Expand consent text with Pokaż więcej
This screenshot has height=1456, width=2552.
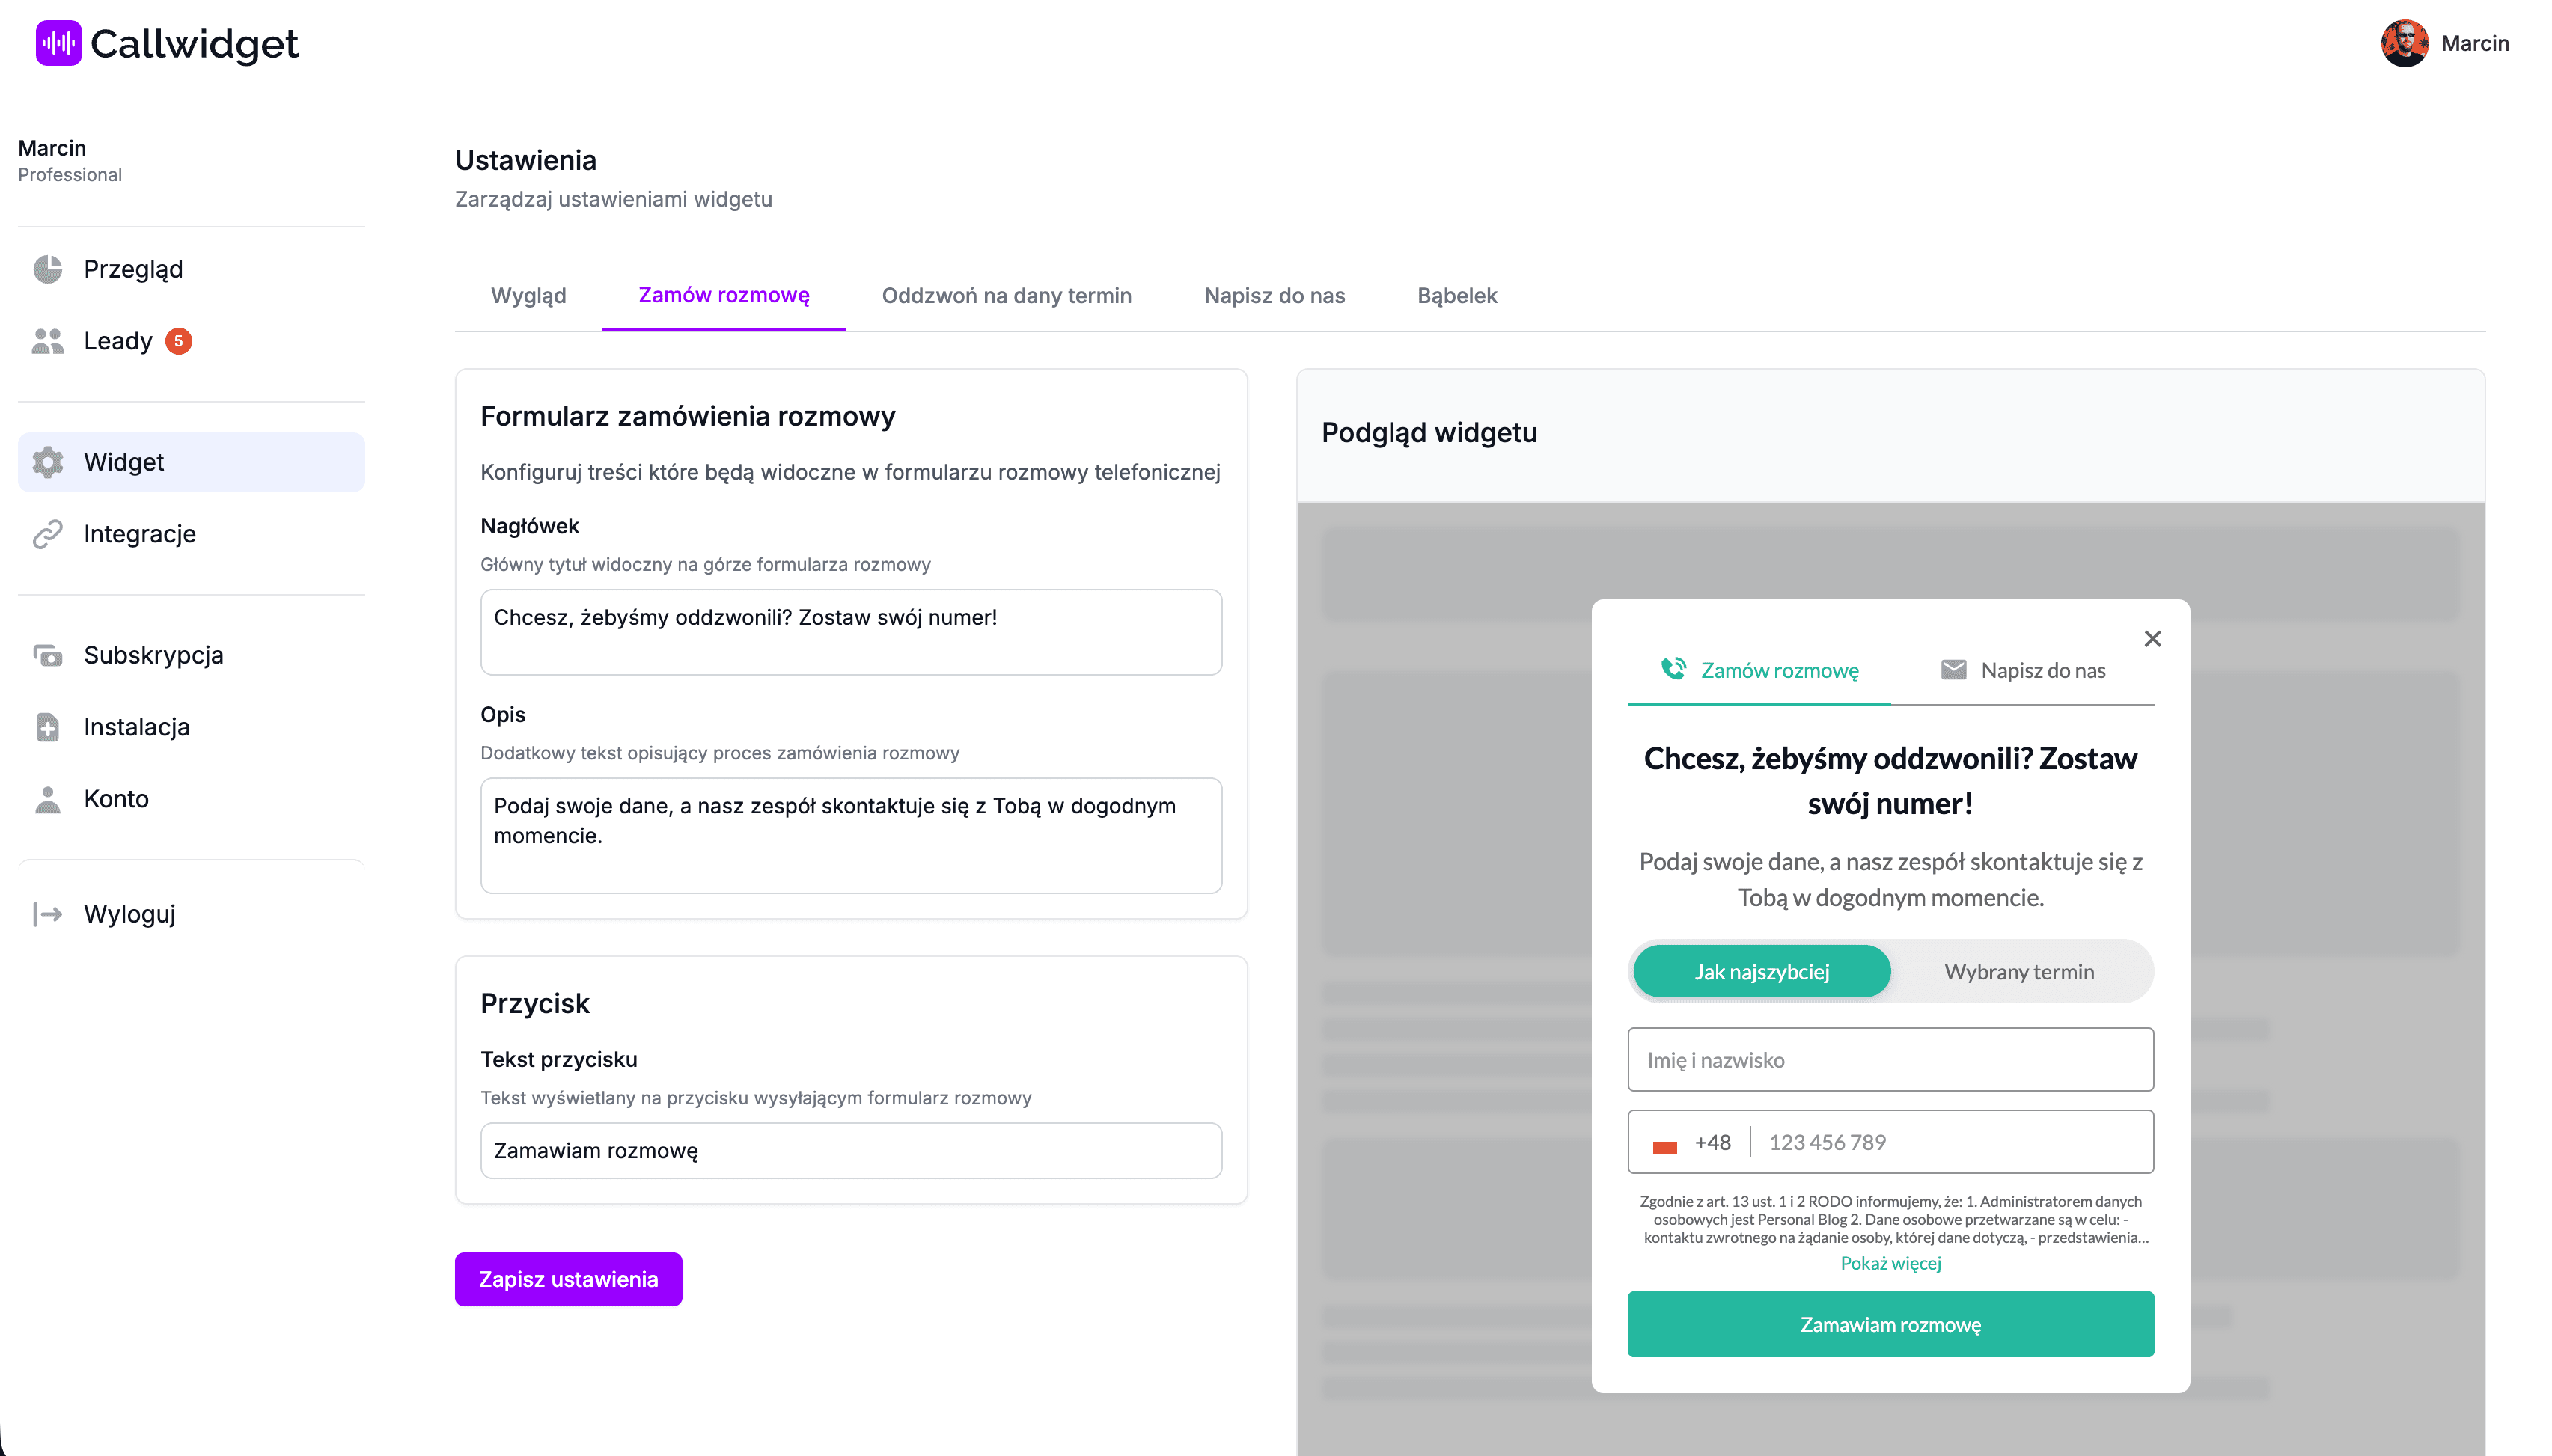(1890, 1263)
